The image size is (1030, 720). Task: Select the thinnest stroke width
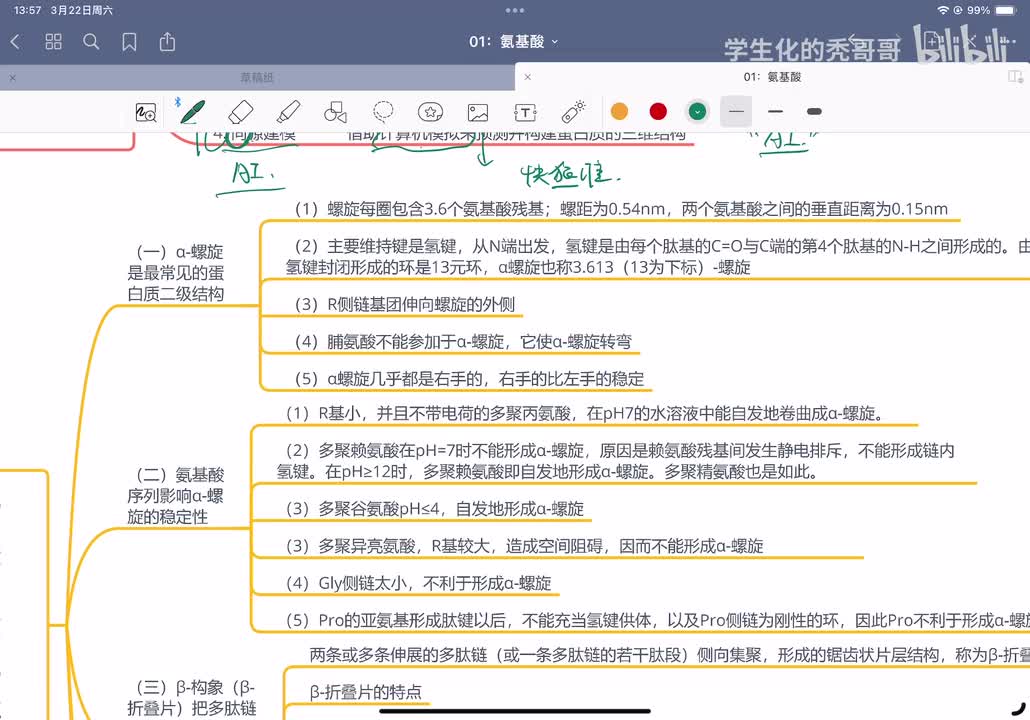[736, 112]
